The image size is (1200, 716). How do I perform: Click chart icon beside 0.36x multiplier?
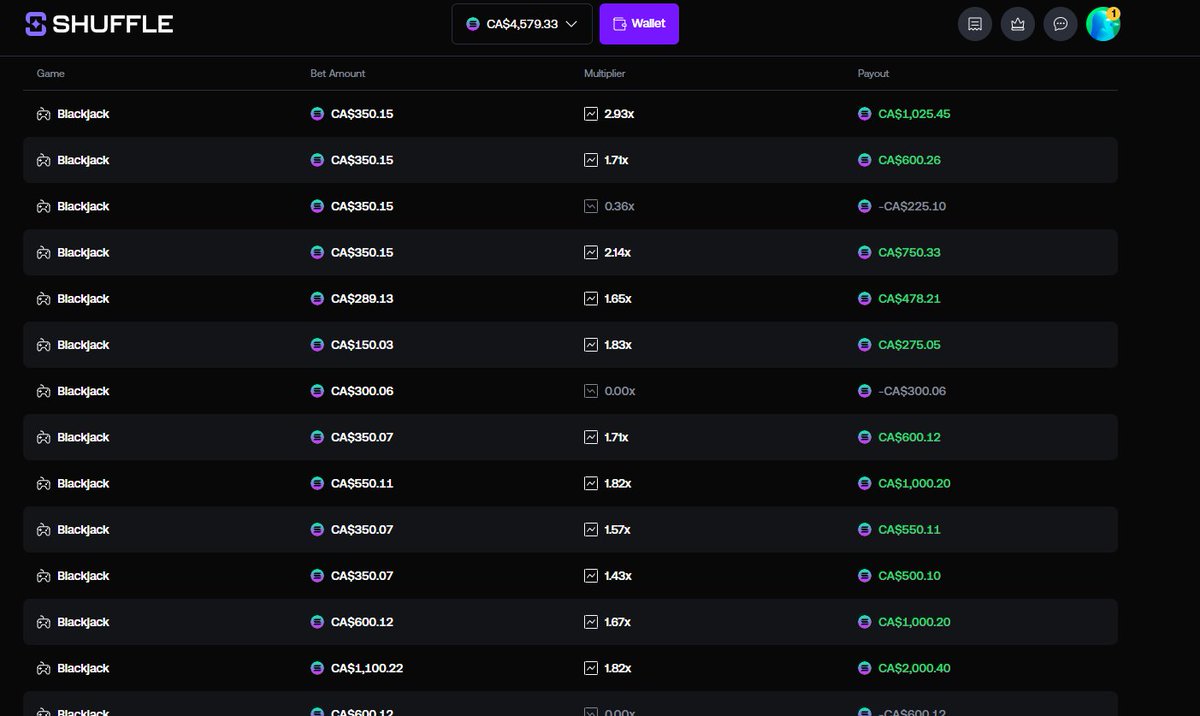(591, 206)
